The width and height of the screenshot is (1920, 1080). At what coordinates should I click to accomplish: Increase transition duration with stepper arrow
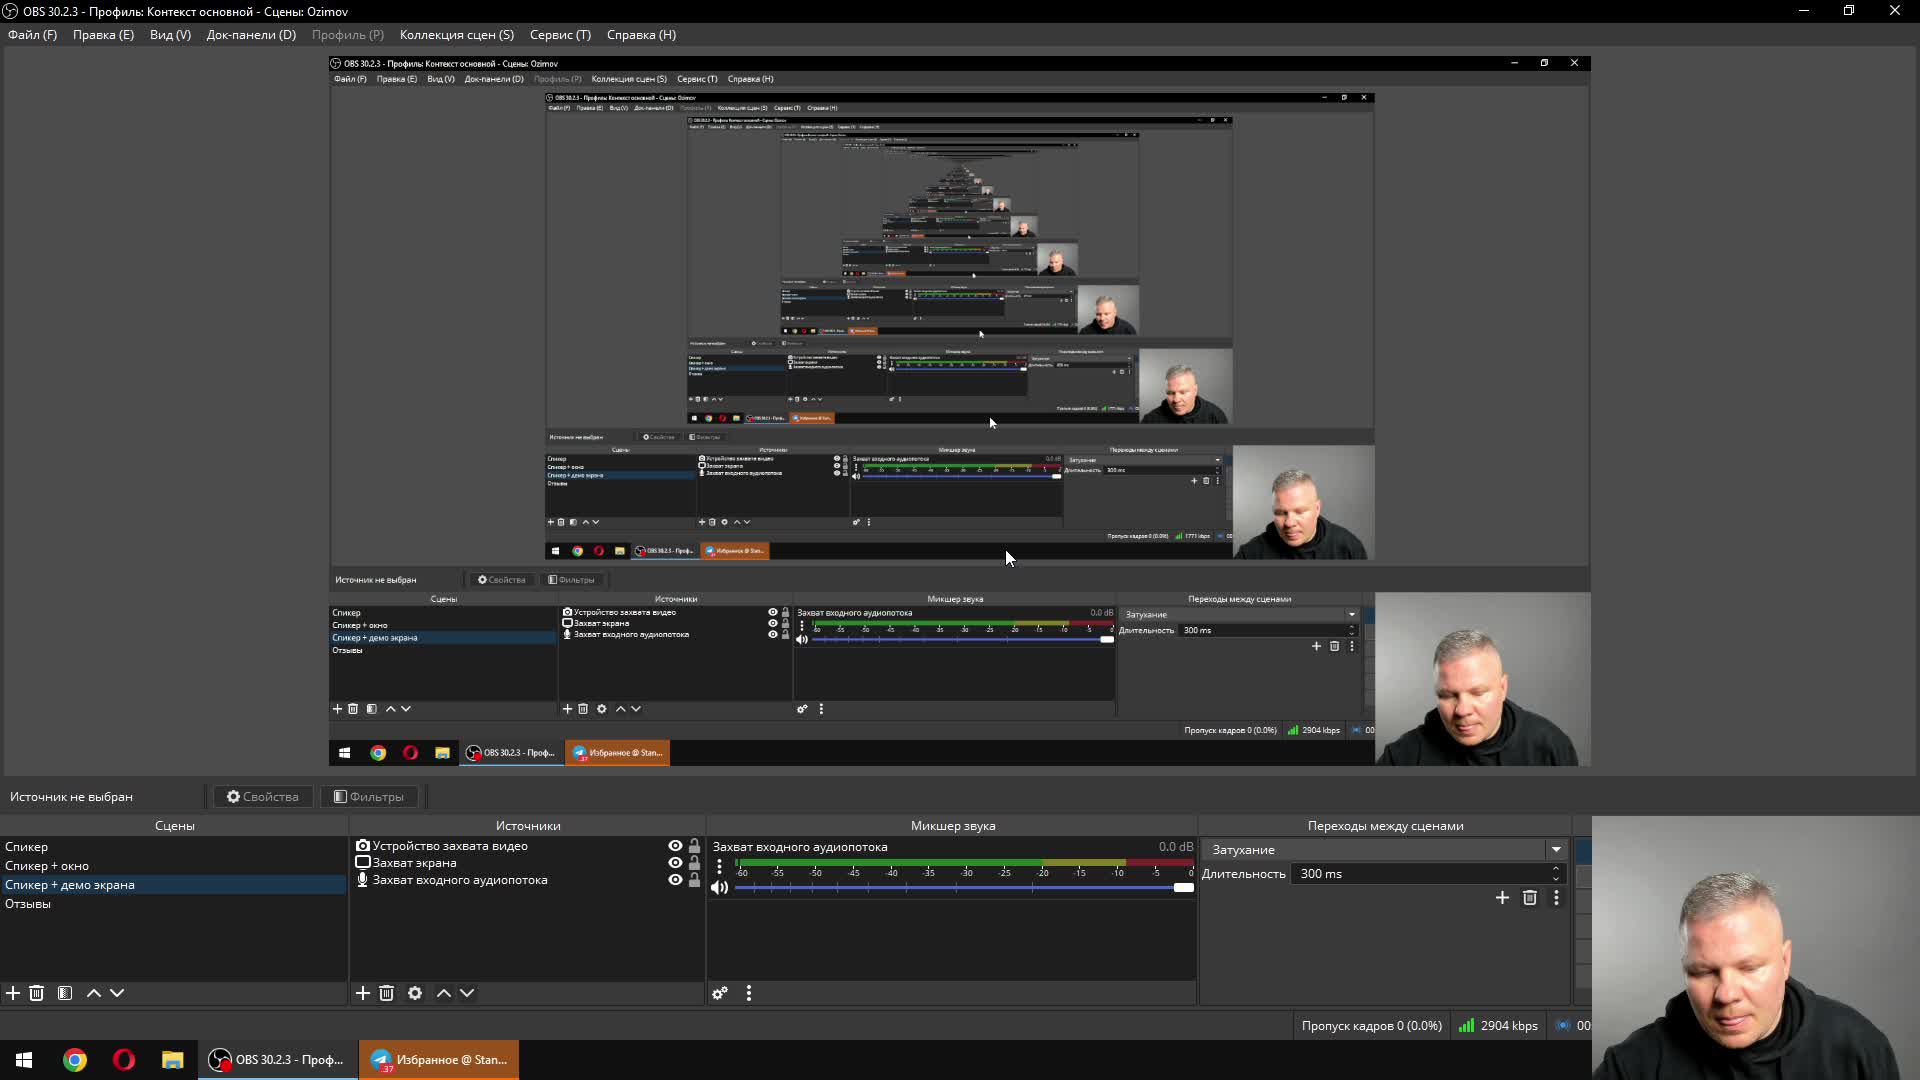pyautogui.click(x=1556, y=869)
